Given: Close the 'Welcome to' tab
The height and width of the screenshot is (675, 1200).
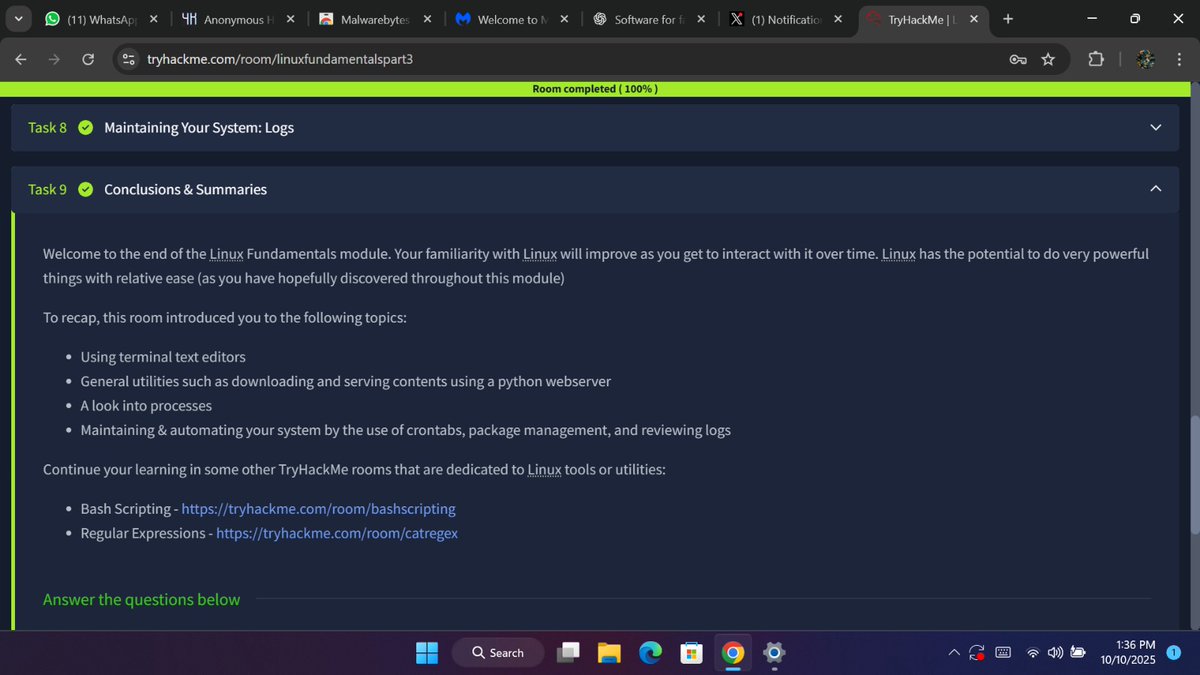Looking at the screenshot, I should point(564,19).
